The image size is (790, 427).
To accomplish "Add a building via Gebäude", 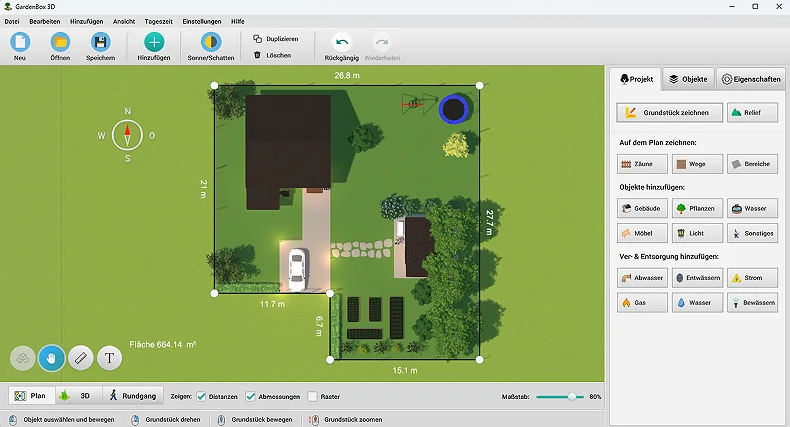I will click(642, 208).
